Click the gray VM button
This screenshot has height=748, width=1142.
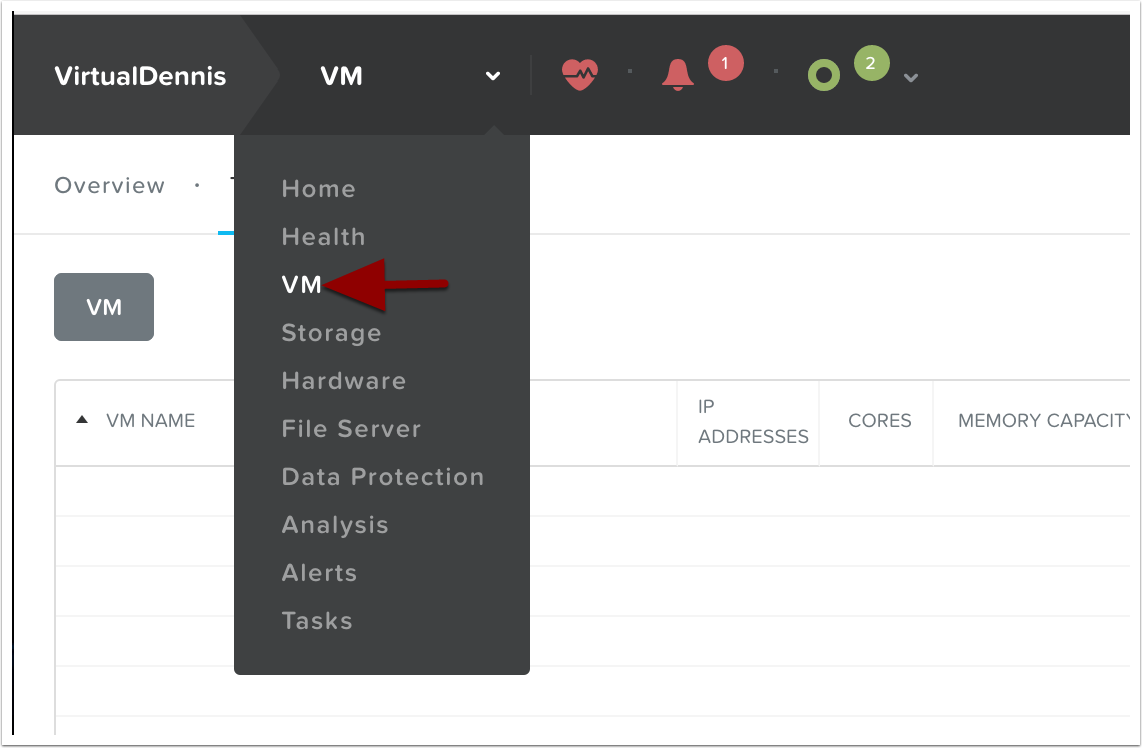coord(104,307)
